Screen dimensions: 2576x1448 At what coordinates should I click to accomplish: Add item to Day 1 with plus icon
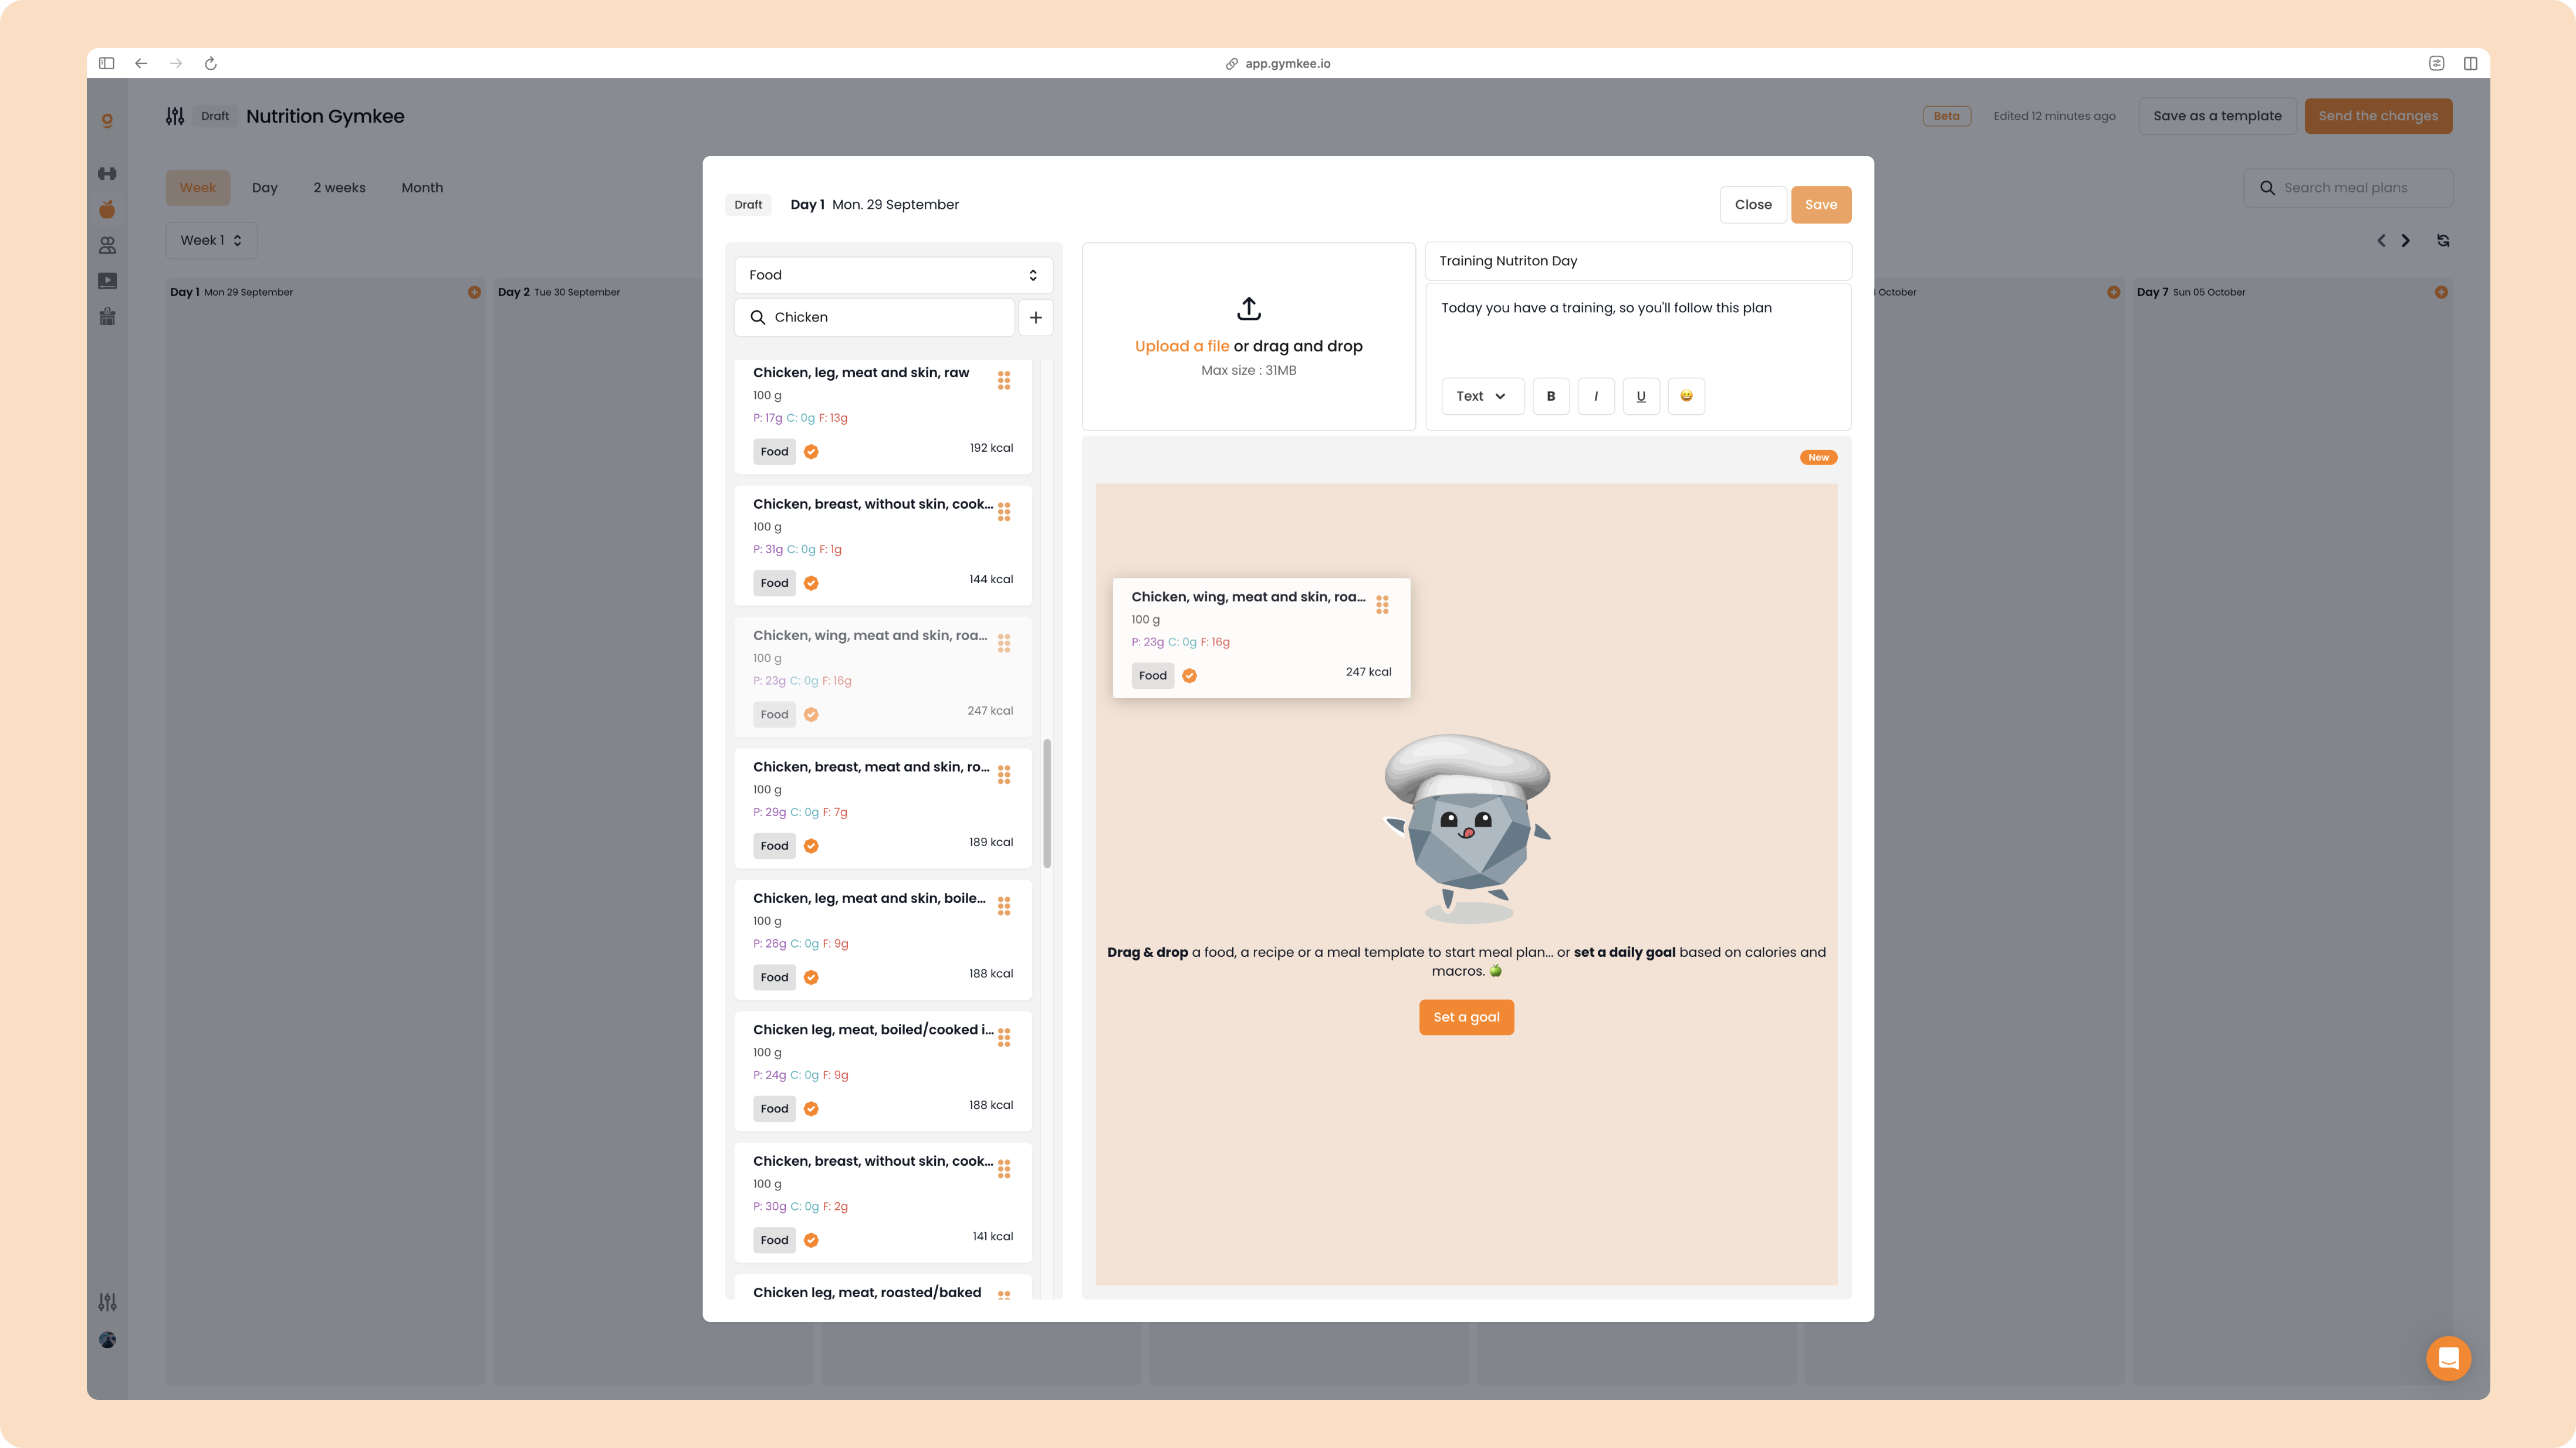click(x=474, y=292)
